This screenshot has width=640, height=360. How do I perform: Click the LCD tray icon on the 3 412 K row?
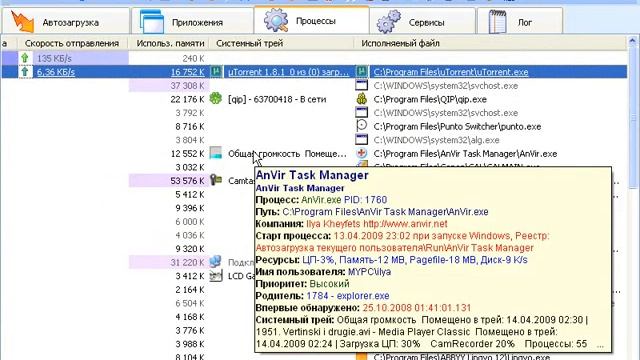[x=216, y=276]
